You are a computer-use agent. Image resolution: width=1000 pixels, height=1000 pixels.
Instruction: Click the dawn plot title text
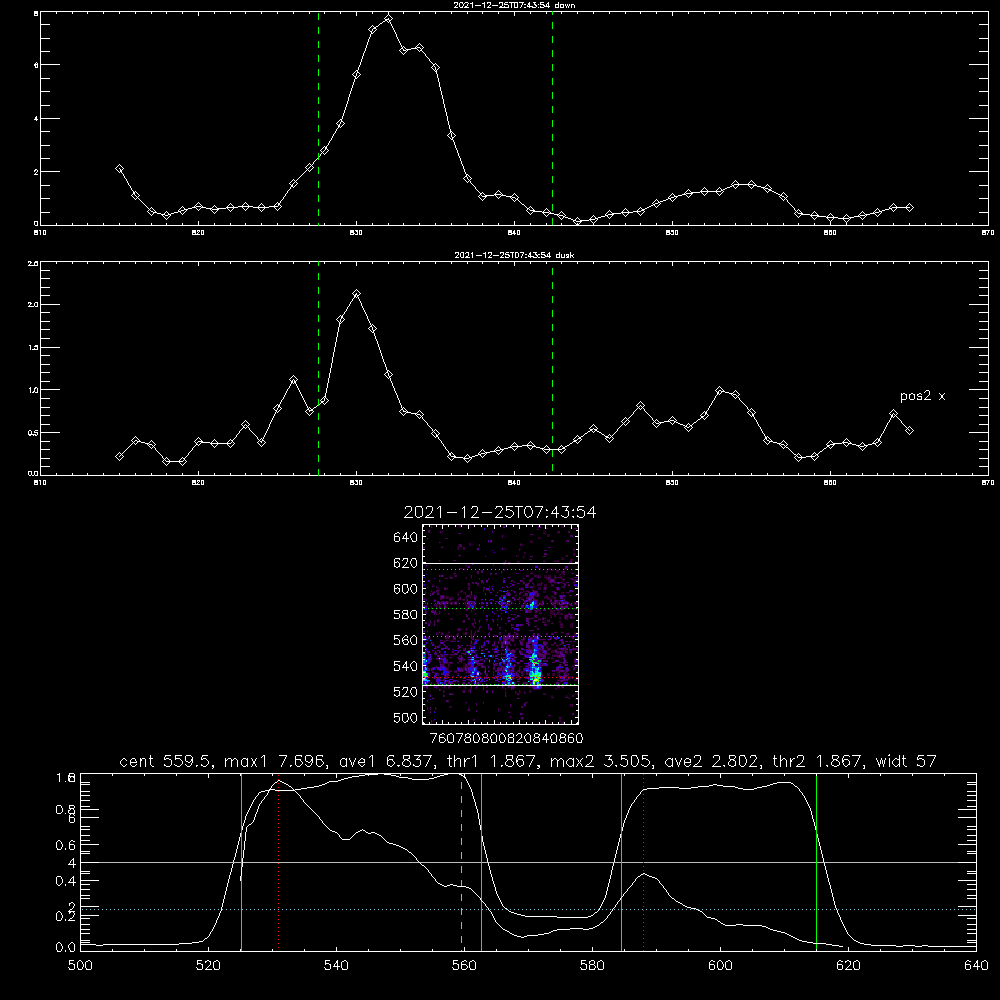click(x=515, y=5)
